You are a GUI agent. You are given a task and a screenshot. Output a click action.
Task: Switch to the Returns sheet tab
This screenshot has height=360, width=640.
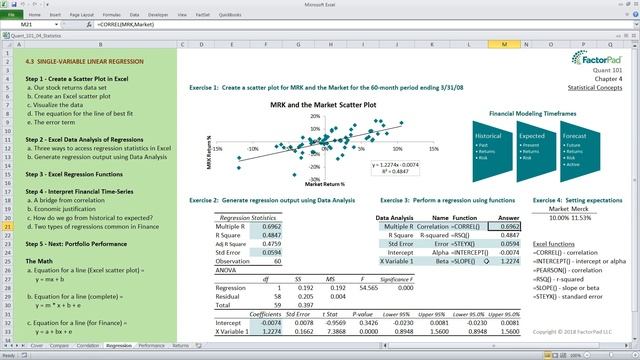click(180, 345)
